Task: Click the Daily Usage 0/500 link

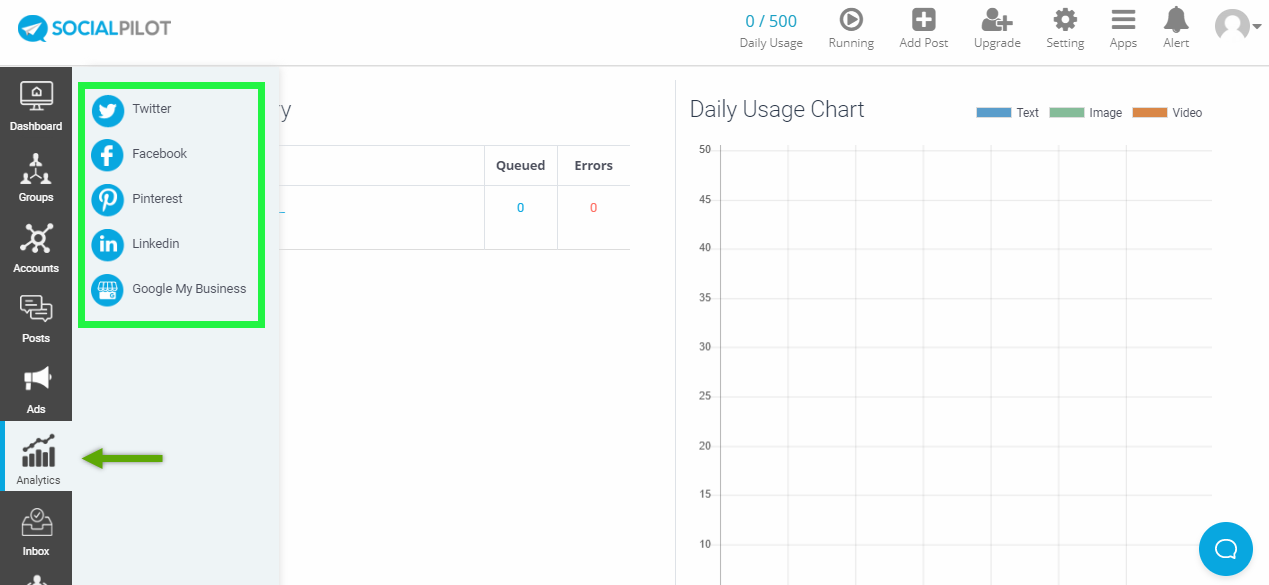Action: 770,20
